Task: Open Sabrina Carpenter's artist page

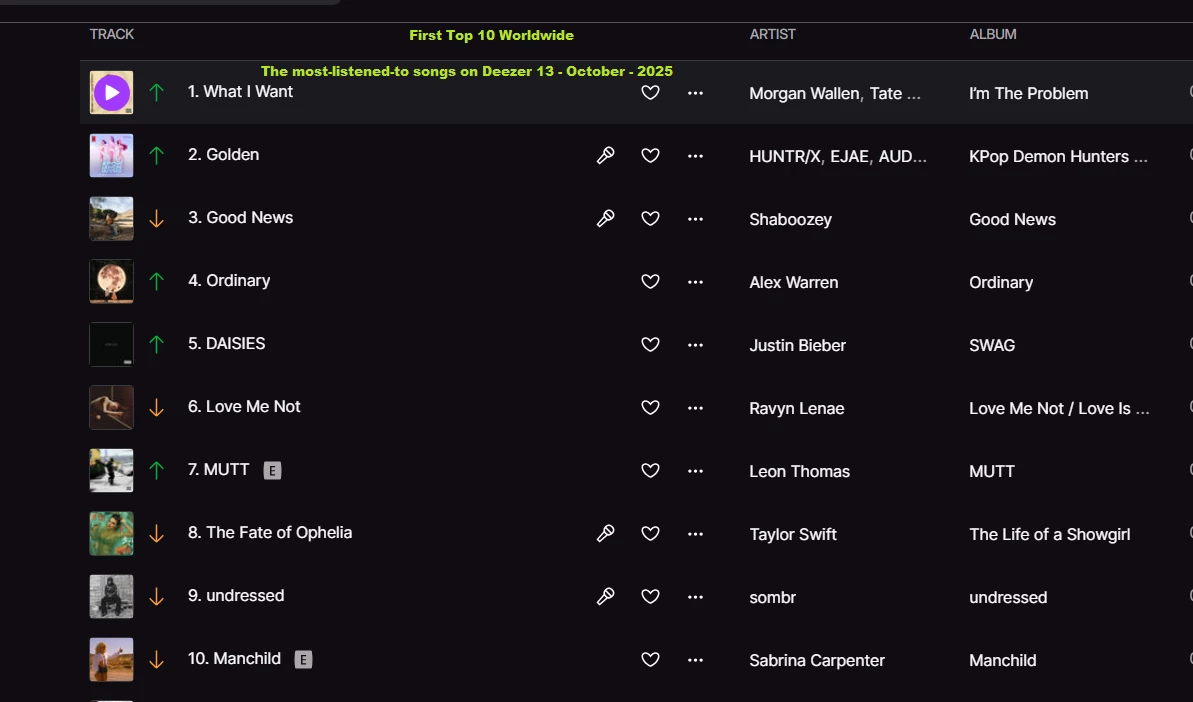Action: (x=816, y=661)
